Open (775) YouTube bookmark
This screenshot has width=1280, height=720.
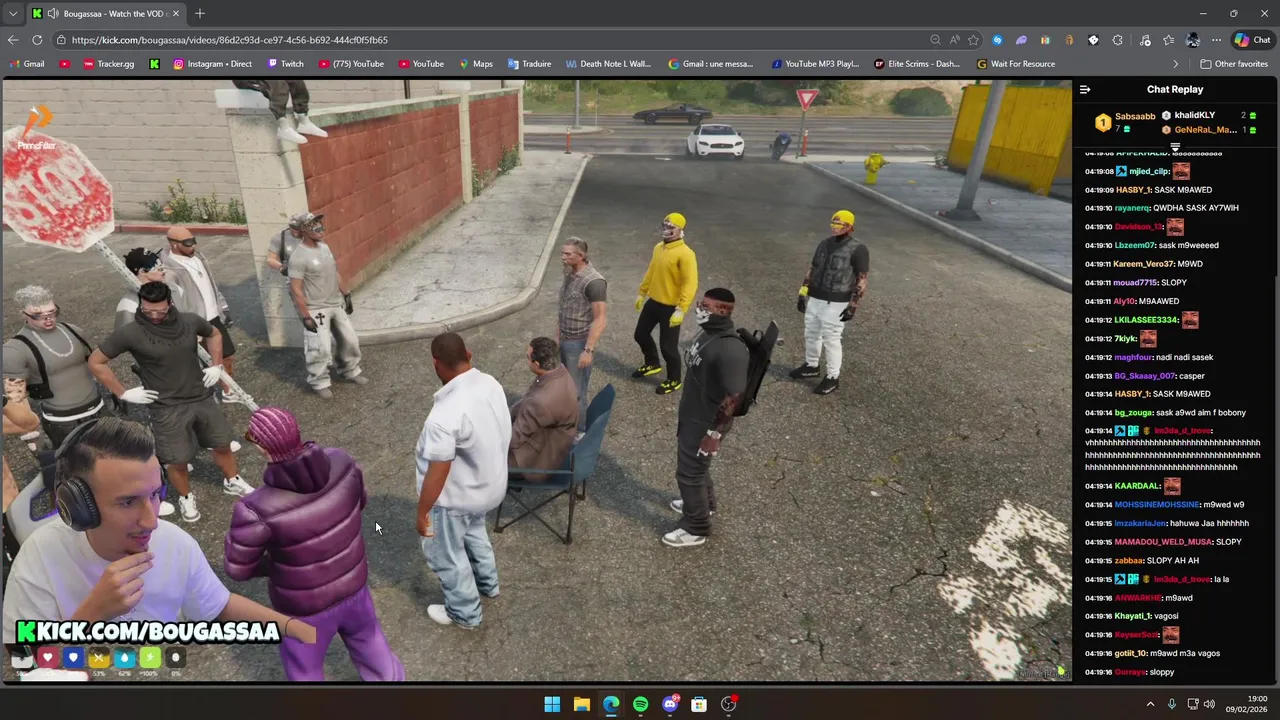[x=351, y=64]
